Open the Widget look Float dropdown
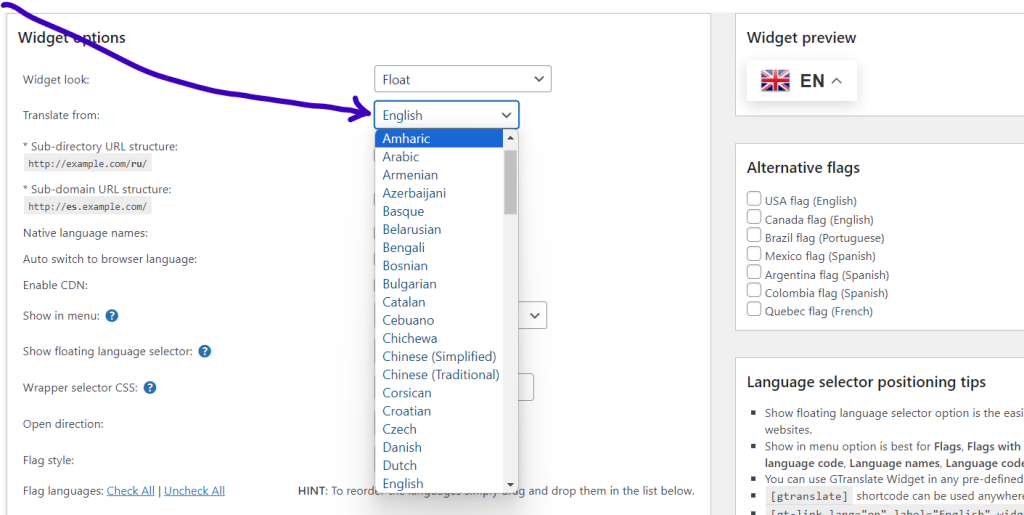Screen dimensions: 1024x515 [463, 79]
